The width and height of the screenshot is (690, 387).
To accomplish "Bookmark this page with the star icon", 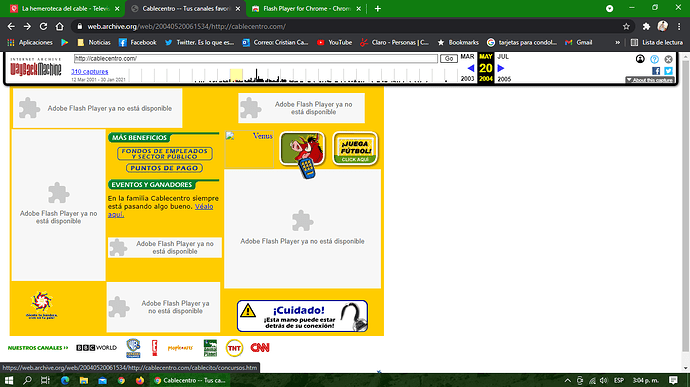I will [626, 26].
